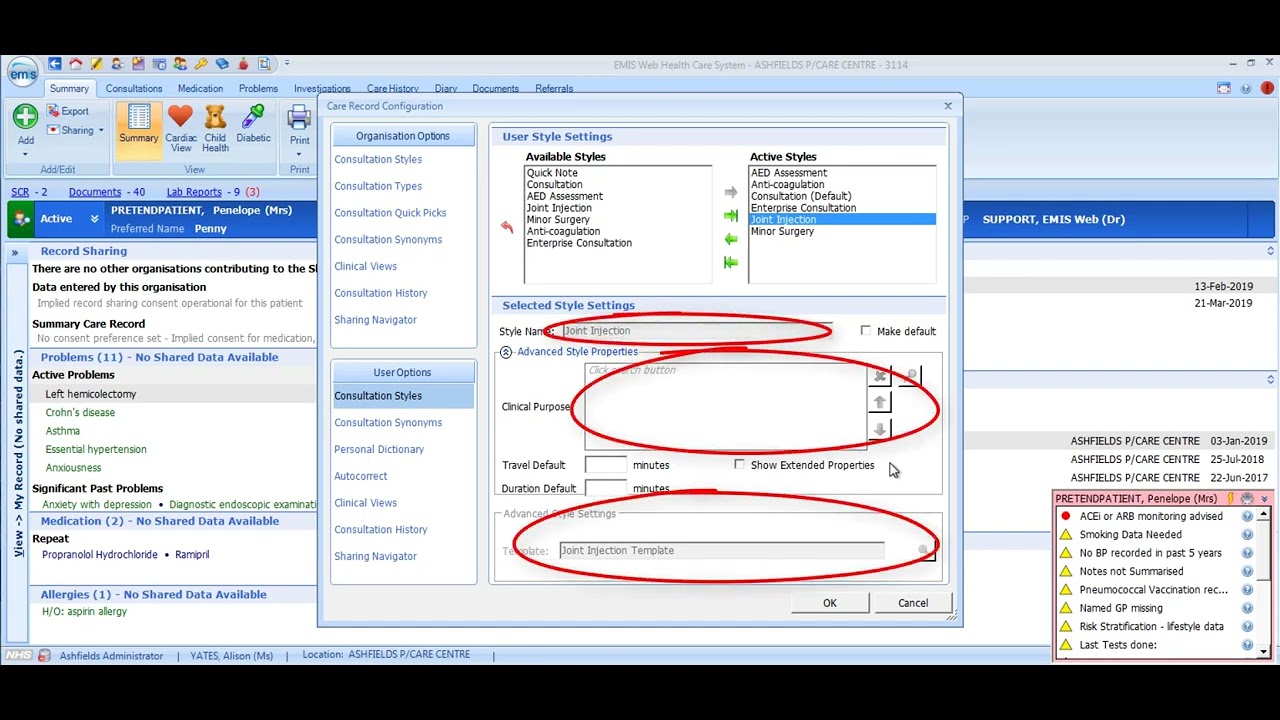Switch to the Medication ribbon tab
Screen dimensions: 1280x720
tap(200, 88)
